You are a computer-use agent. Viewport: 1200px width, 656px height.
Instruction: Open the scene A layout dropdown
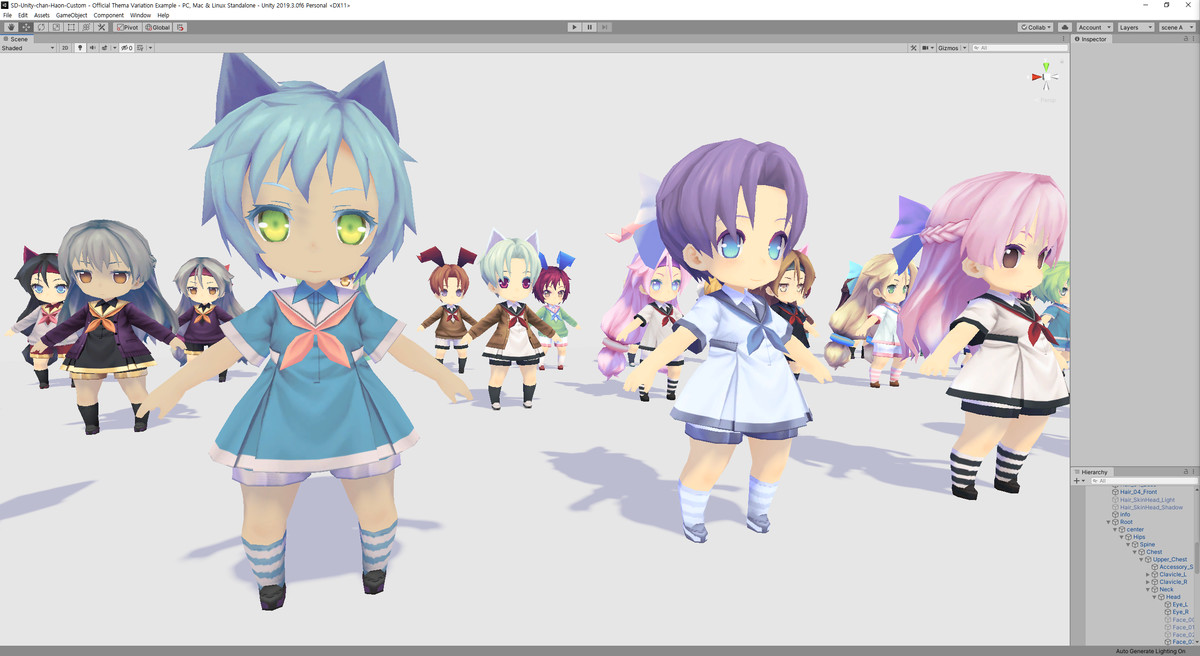(x=1177, y=27)
